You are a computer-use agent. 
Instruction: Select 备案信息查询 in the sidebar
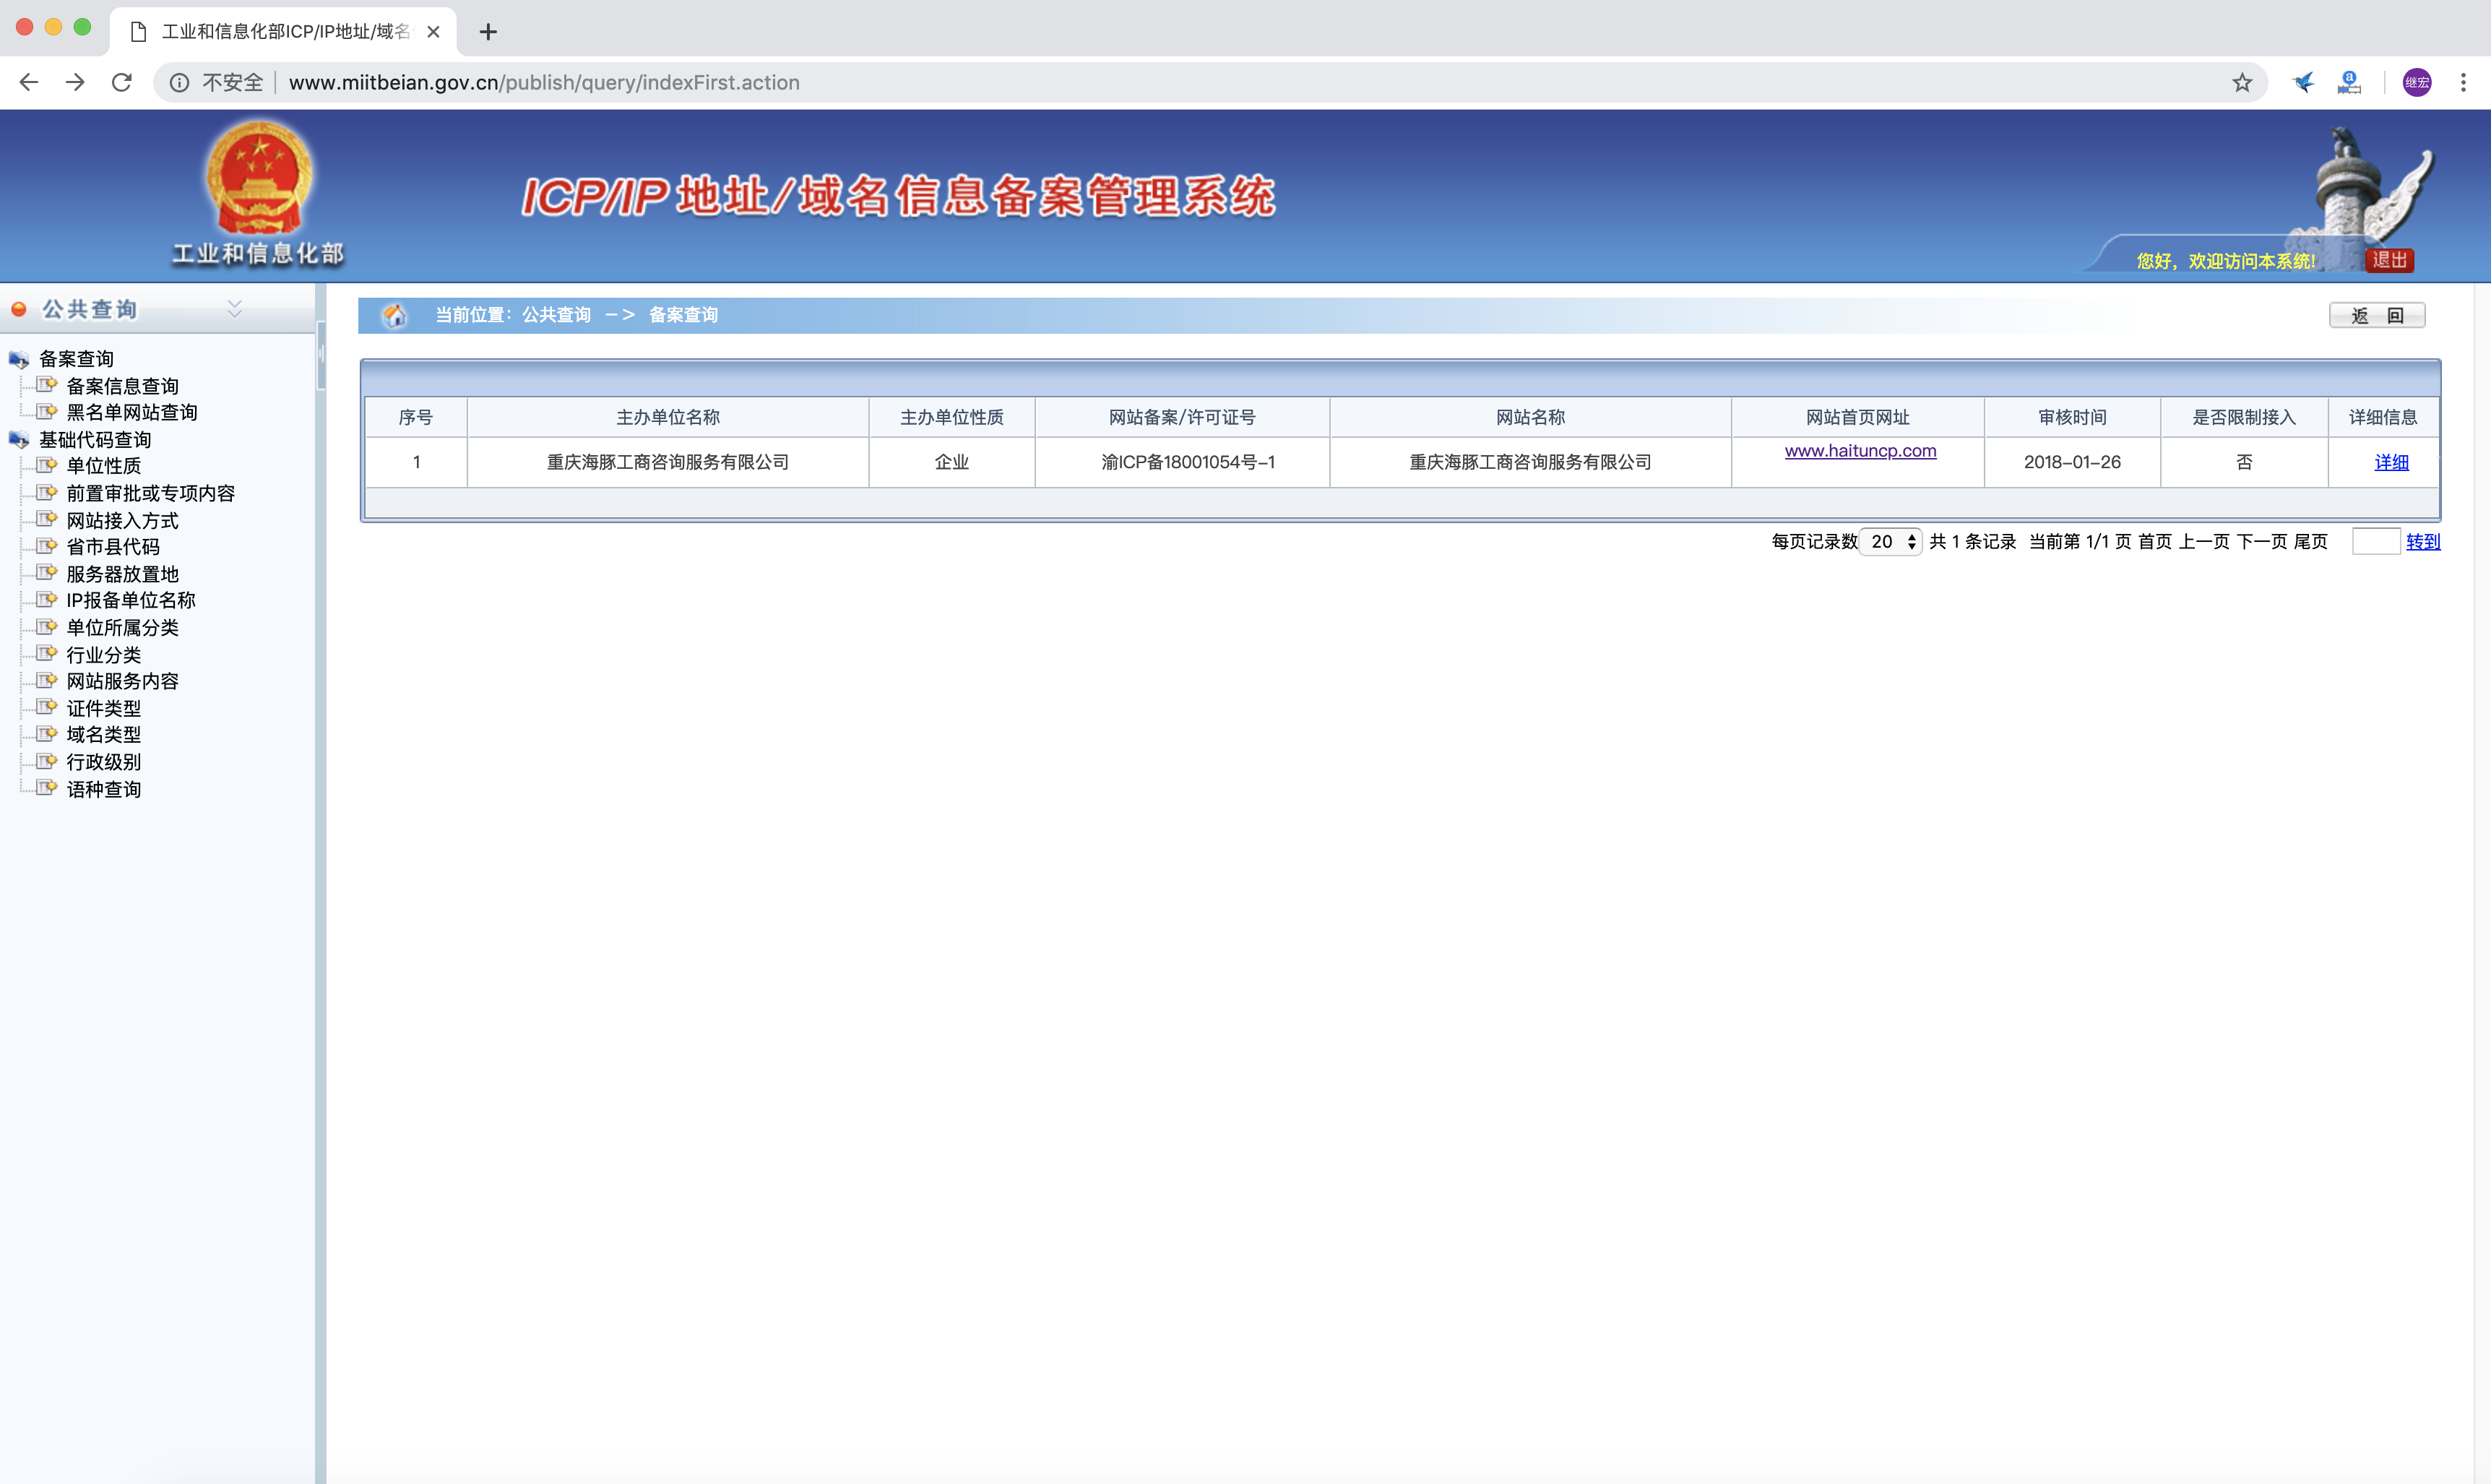click(122, 386)
